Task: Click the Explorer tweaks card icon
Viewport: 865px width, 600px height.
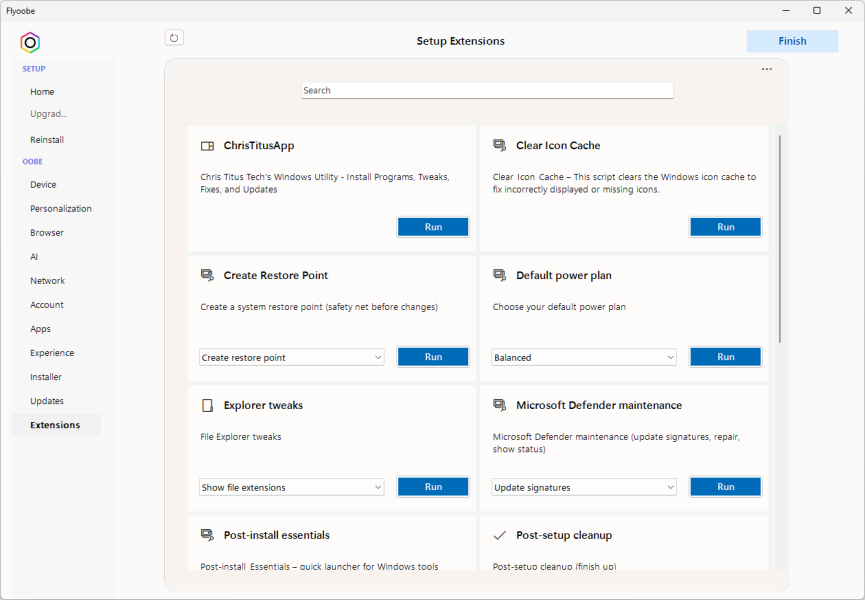Action: 207,406
